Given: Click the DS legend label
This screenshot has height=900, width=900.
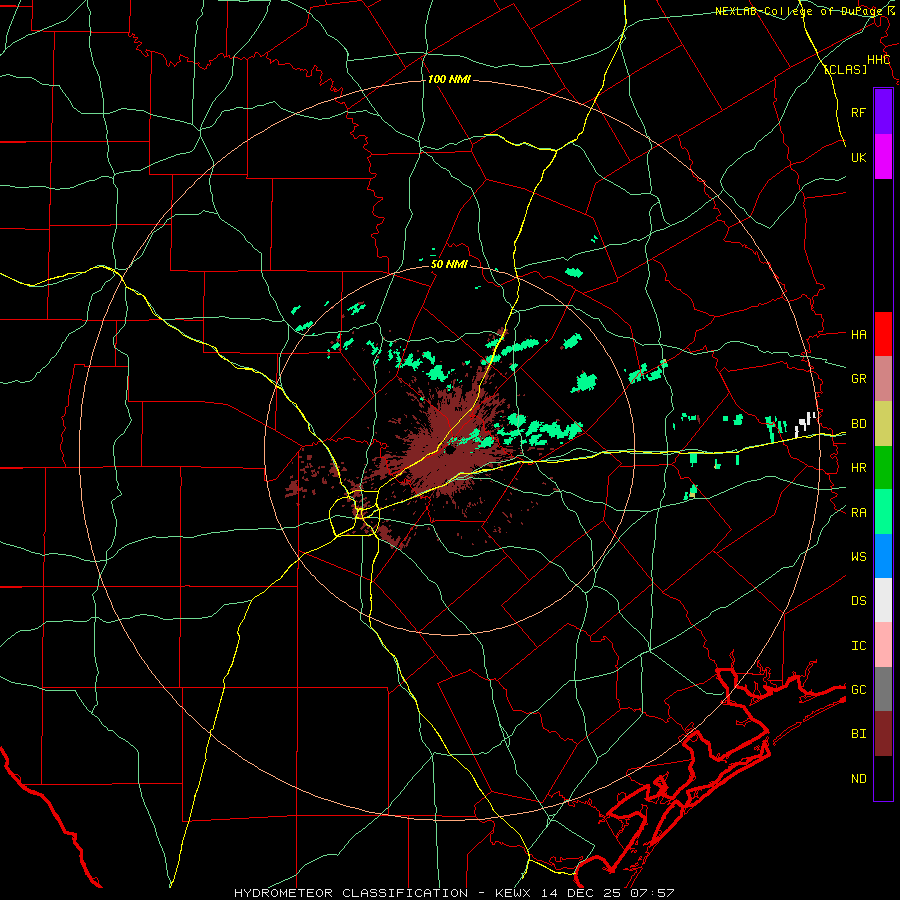Looking at the screenshot, I should point(859,601).
